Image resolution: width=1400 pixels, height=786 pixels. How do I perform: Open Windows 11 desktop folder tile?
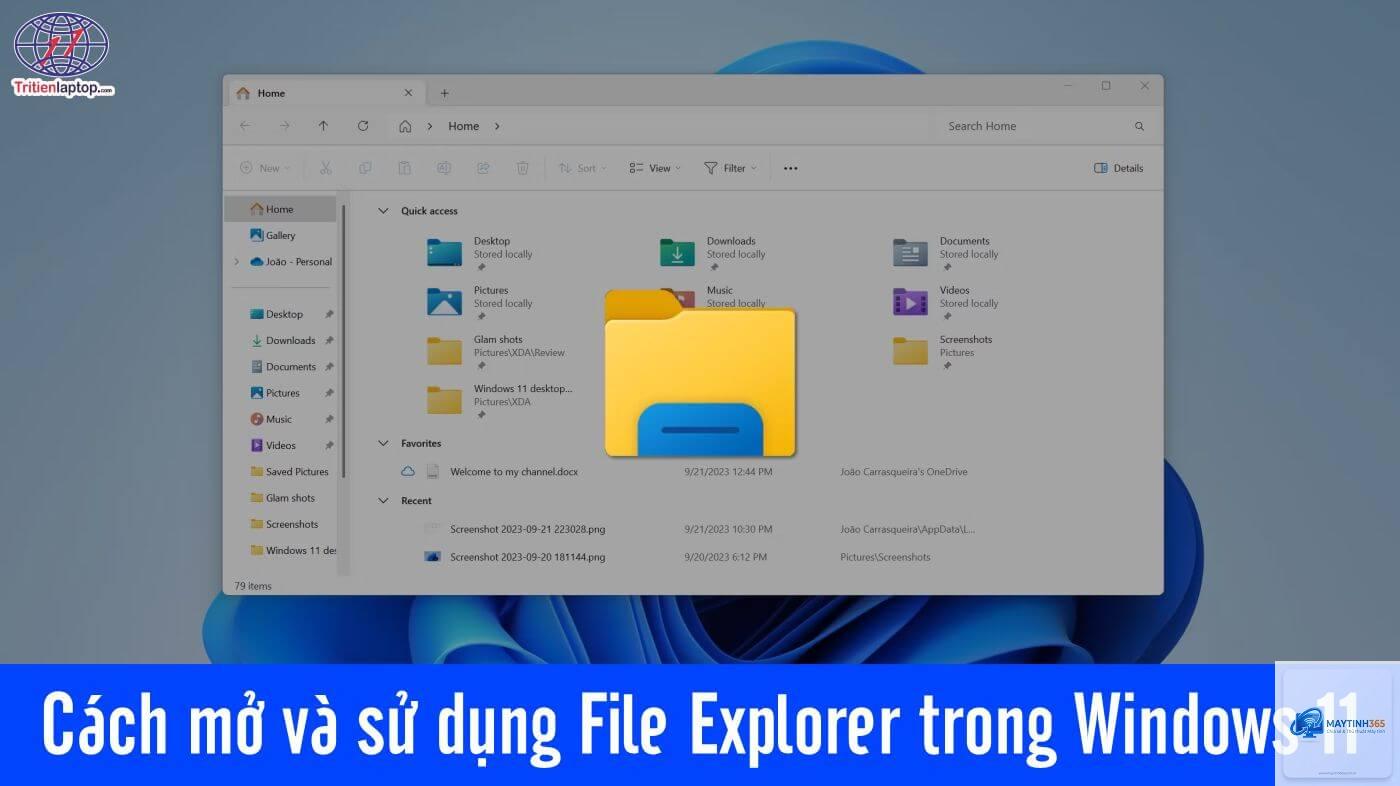click(x=500, y=400)
